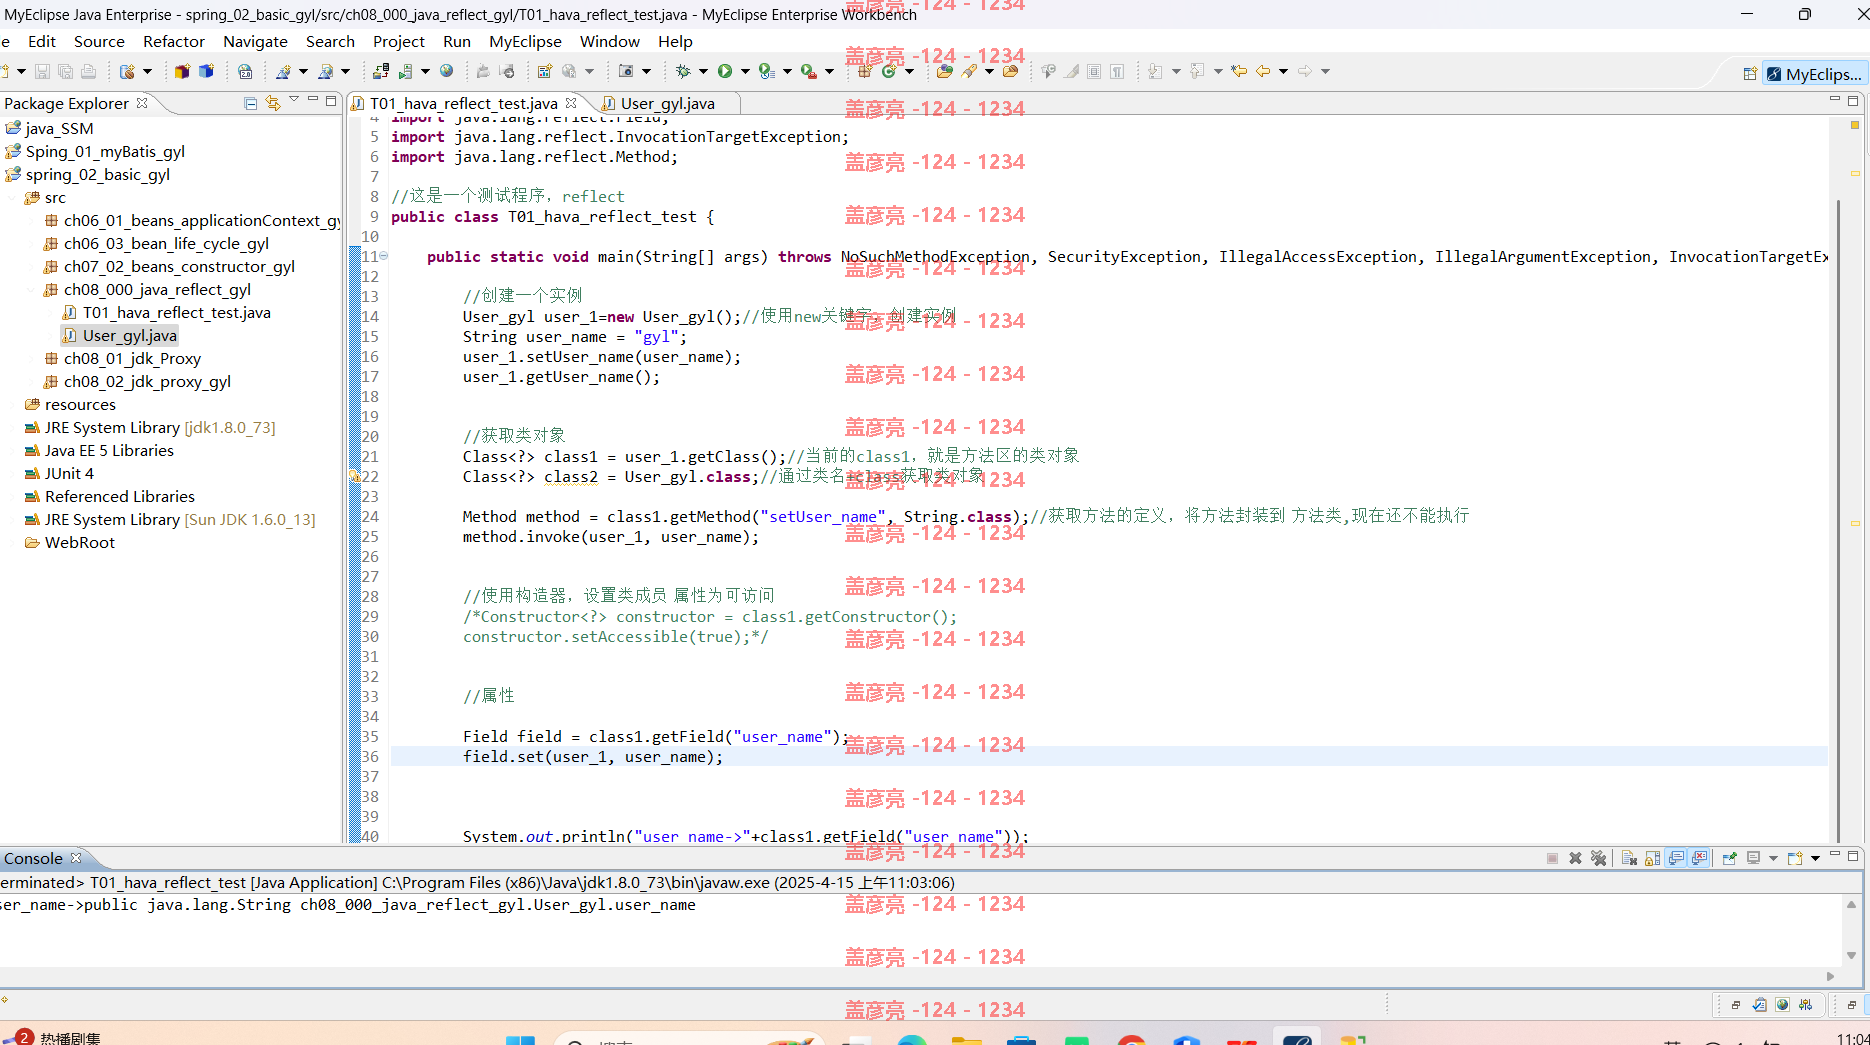The width and height of the screenshot is (1870, 1045).
Task: Switch to the MyEclipse perspective button
Action: coord(1815,74)
